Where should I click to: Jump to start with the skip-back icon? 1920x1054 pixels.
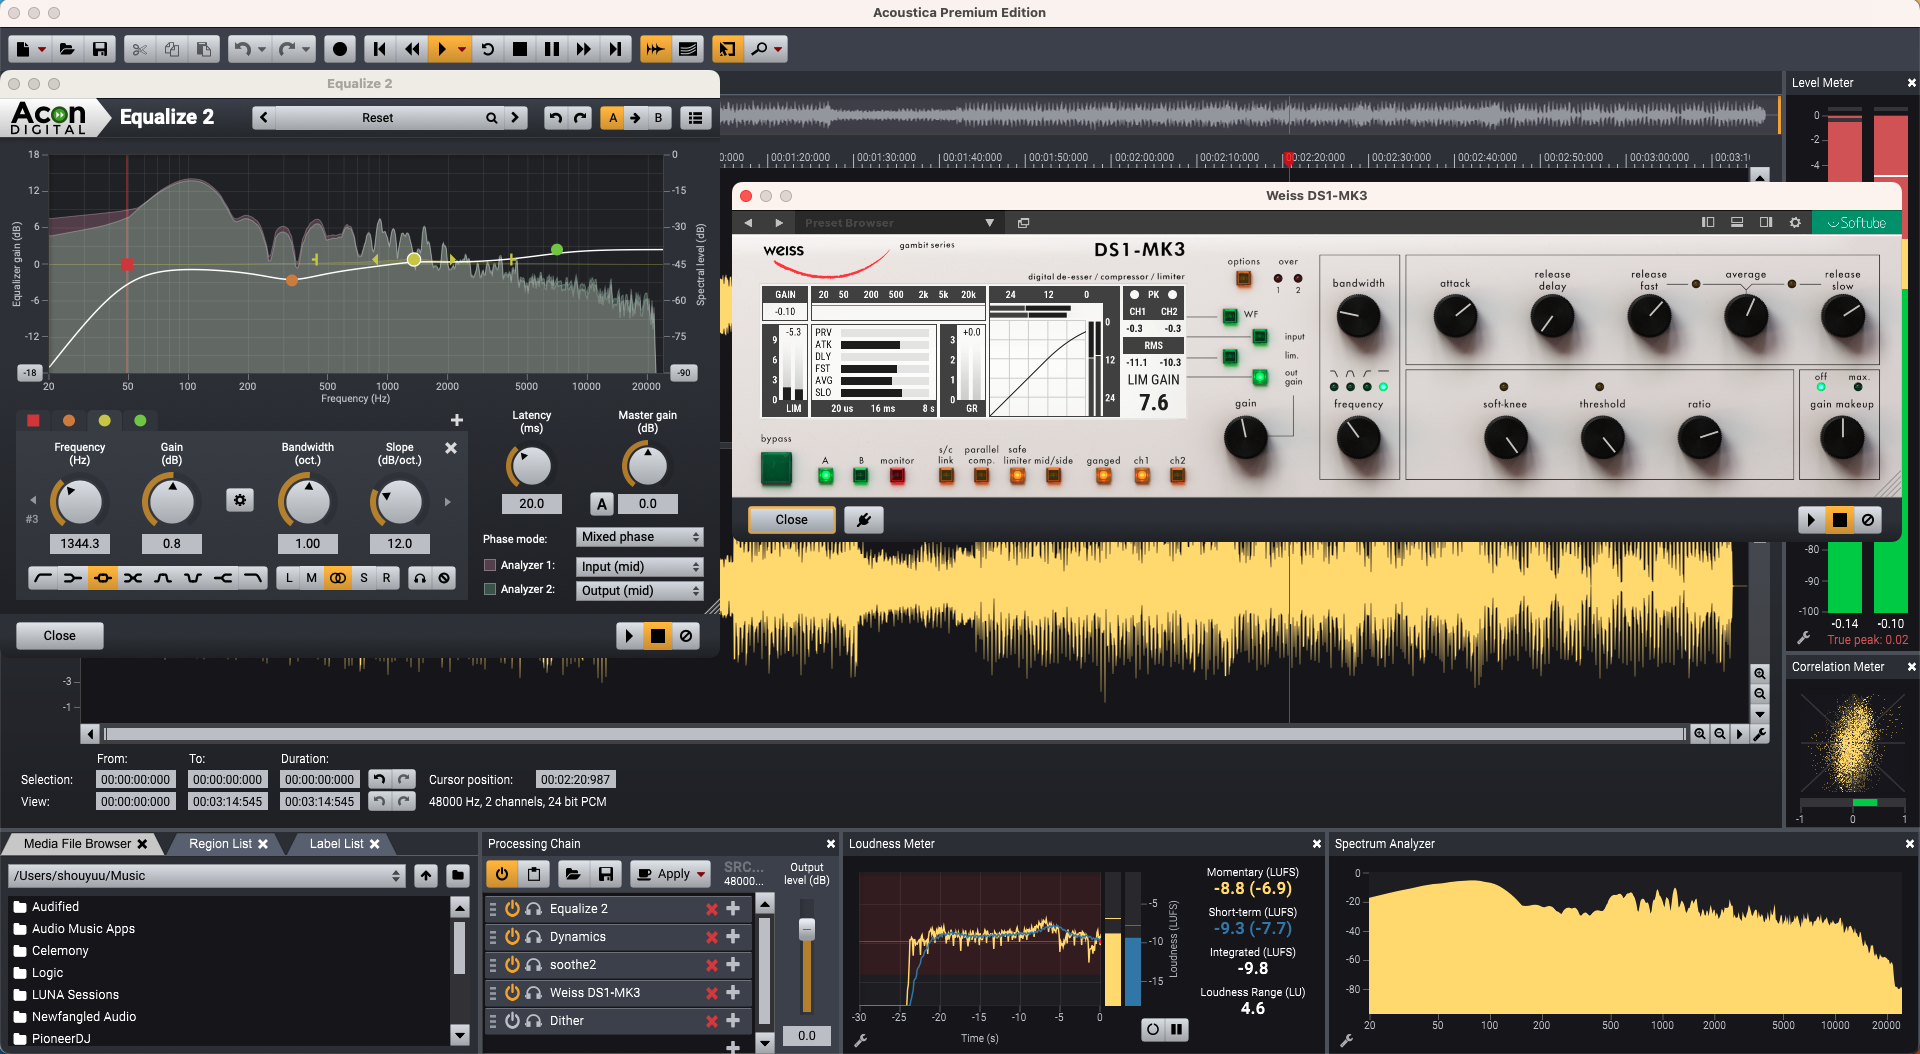pos(380,49)
